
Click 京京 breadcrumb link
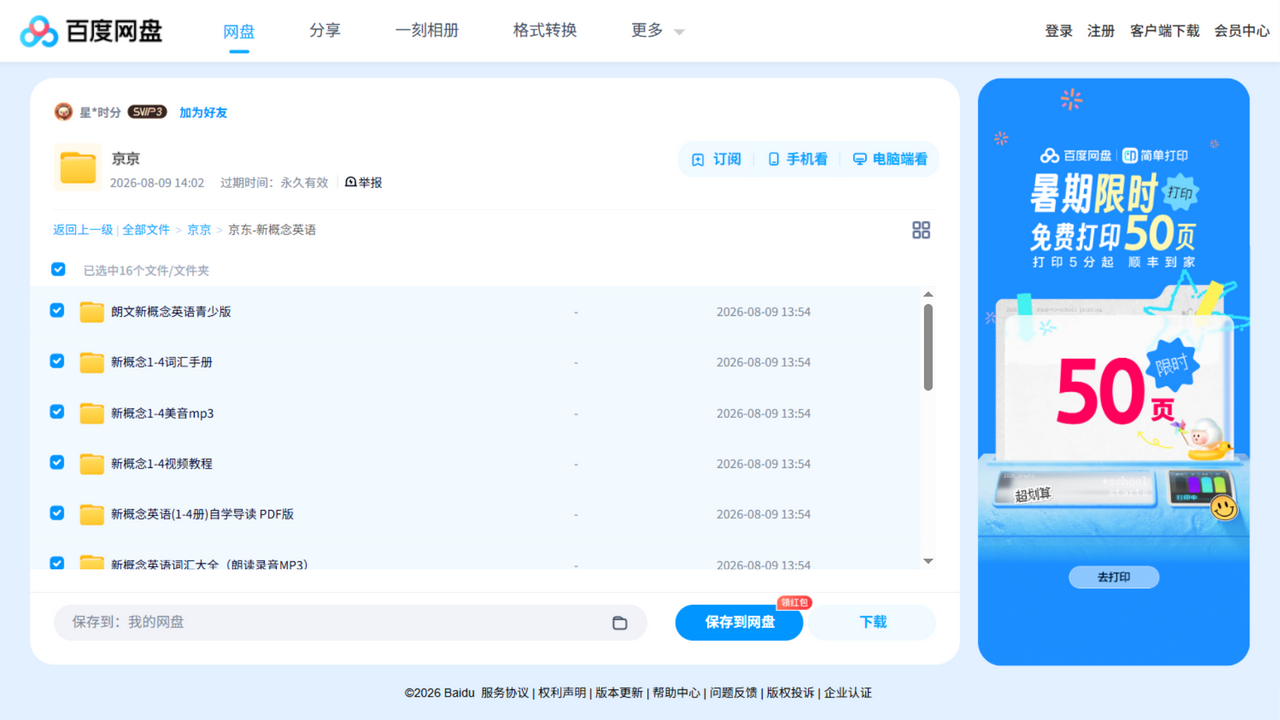click(x=199, y=230)
